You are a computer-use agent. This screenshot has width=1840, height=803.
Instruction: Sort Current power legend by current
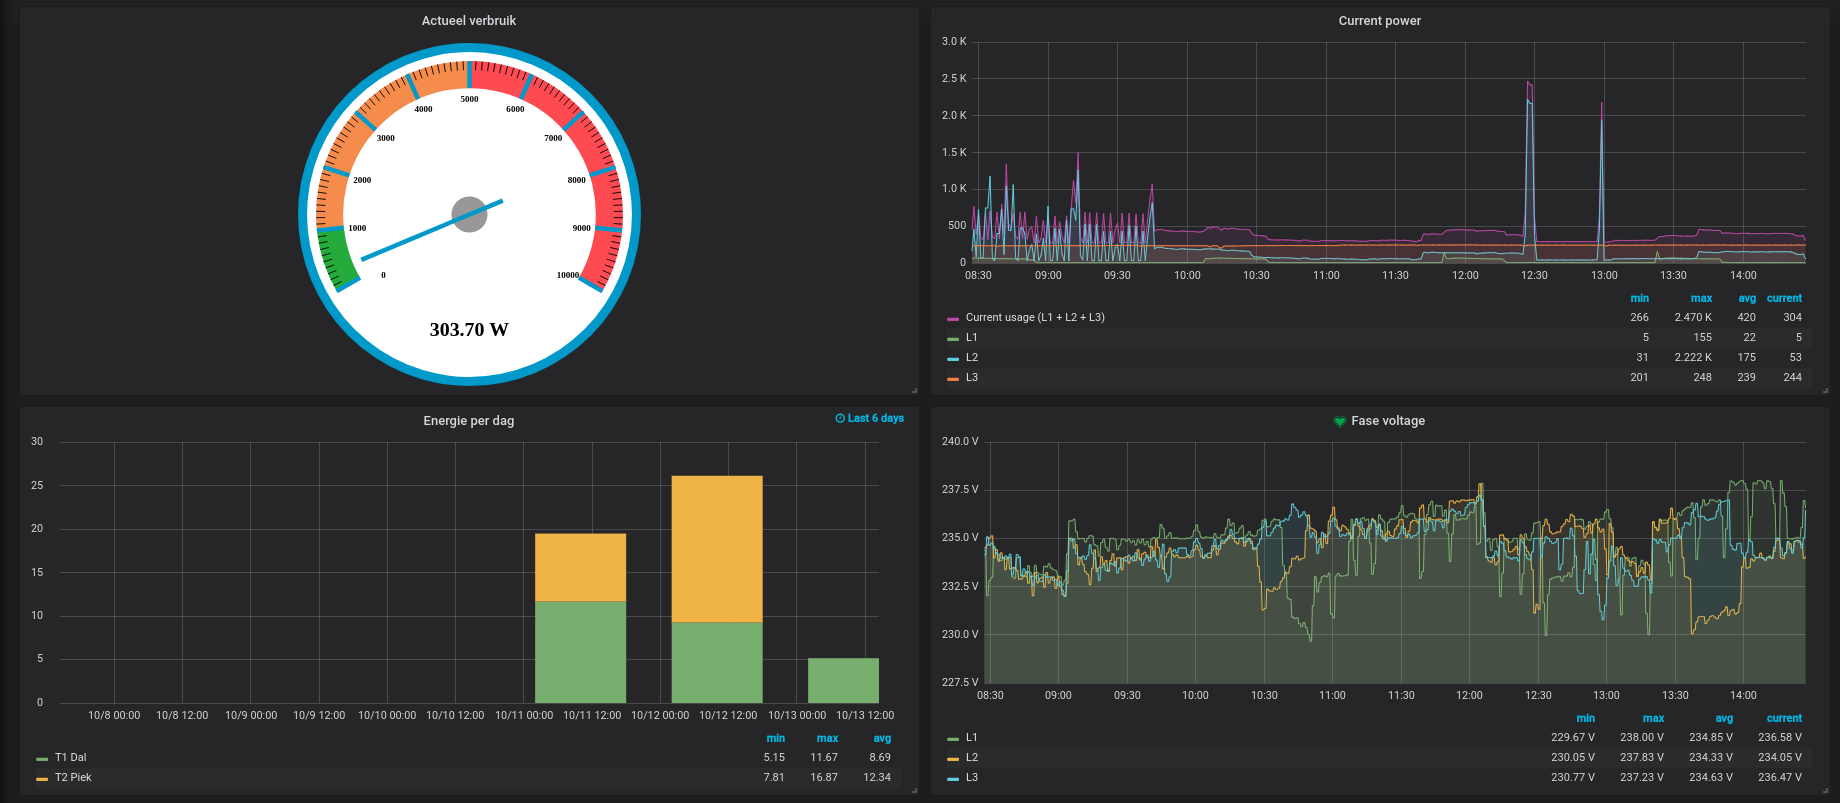click(1784, 298)
